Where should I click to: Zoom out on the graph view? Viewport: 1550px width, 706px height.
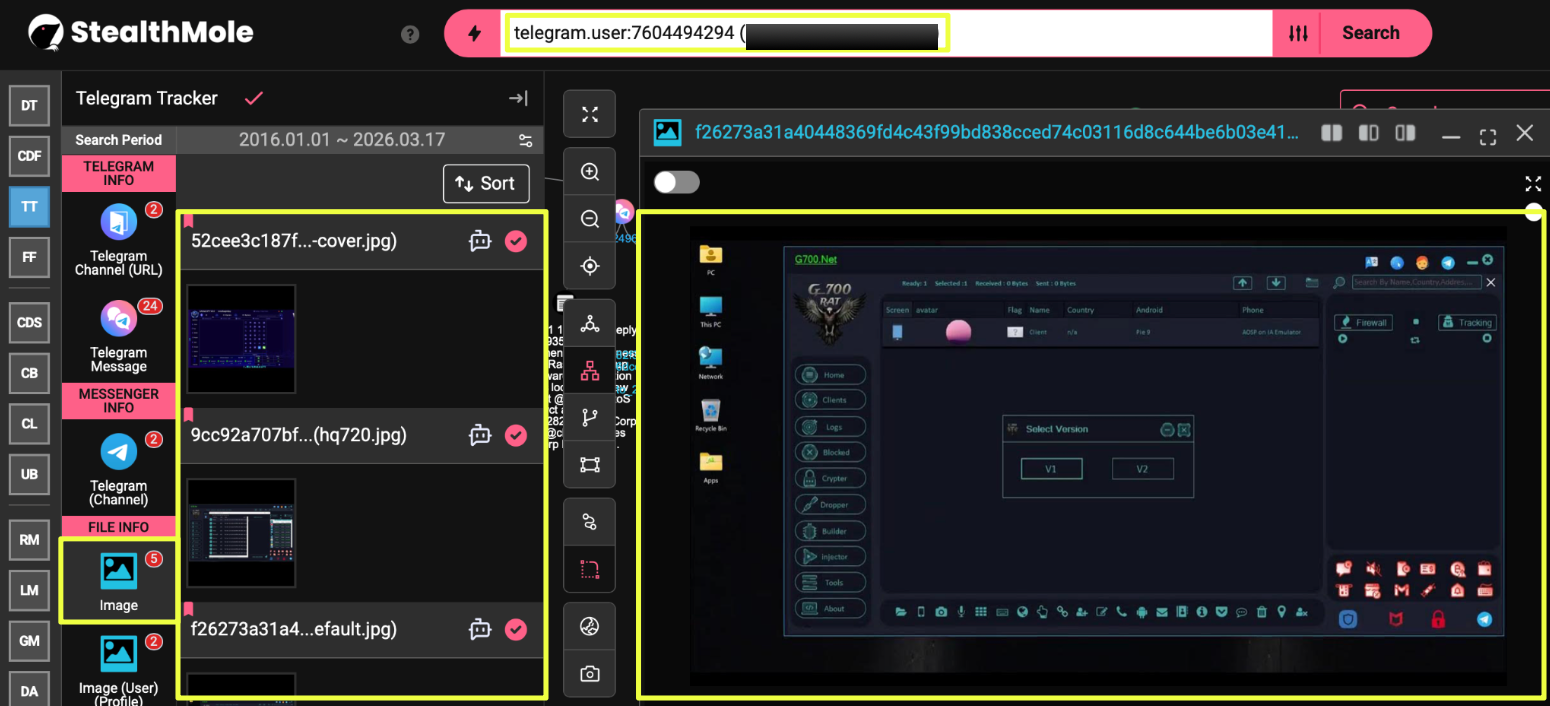(590, 219)
